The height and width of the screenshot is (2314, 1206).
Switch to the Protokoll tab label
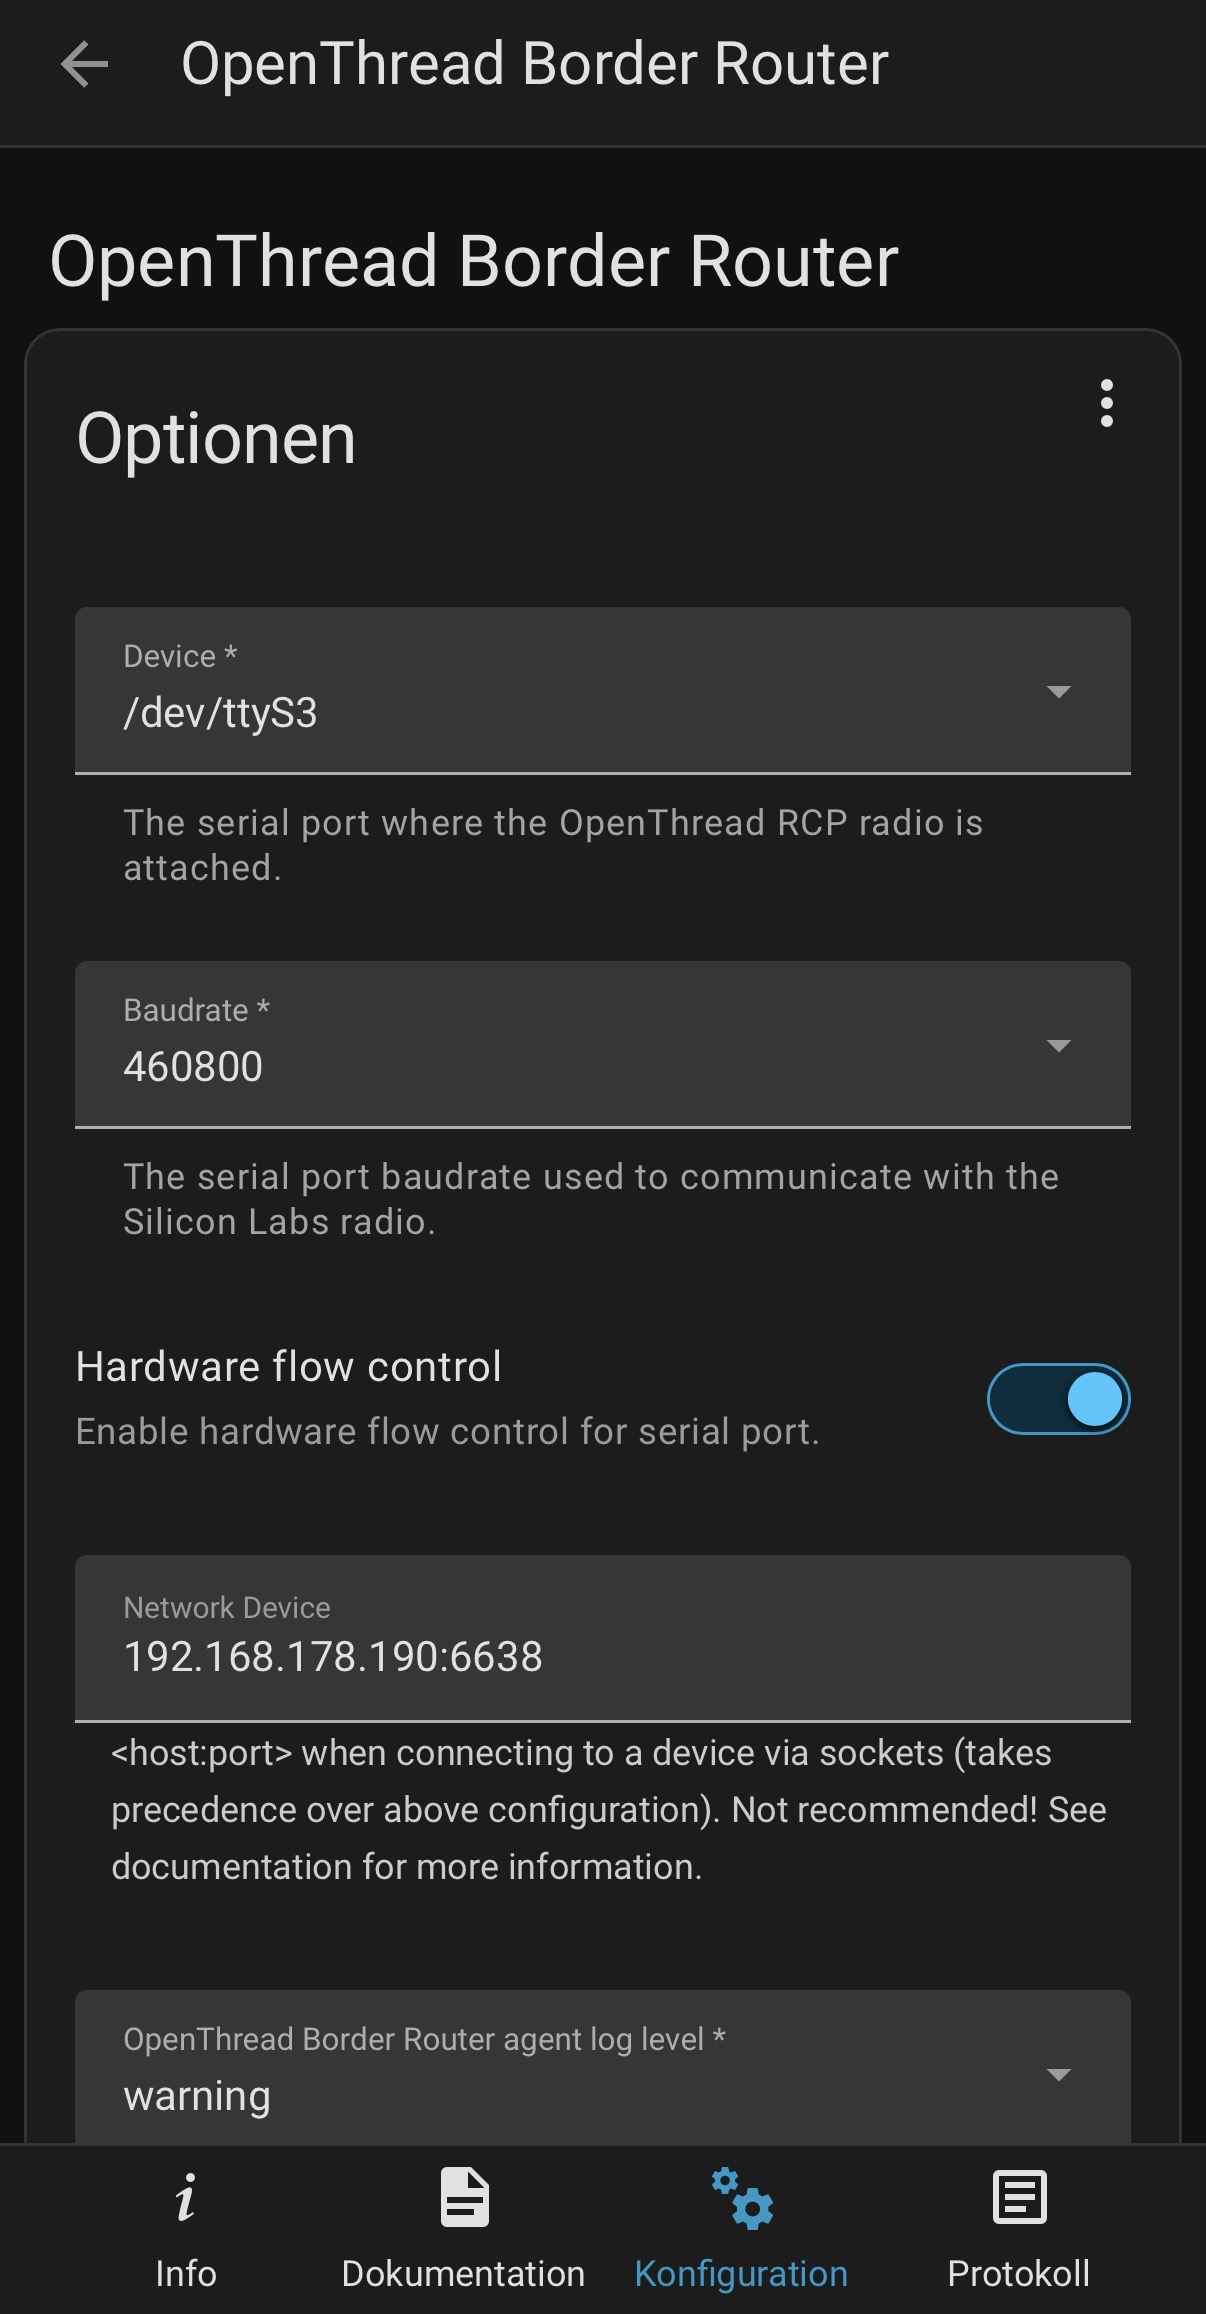[x=1018, y=2273]
